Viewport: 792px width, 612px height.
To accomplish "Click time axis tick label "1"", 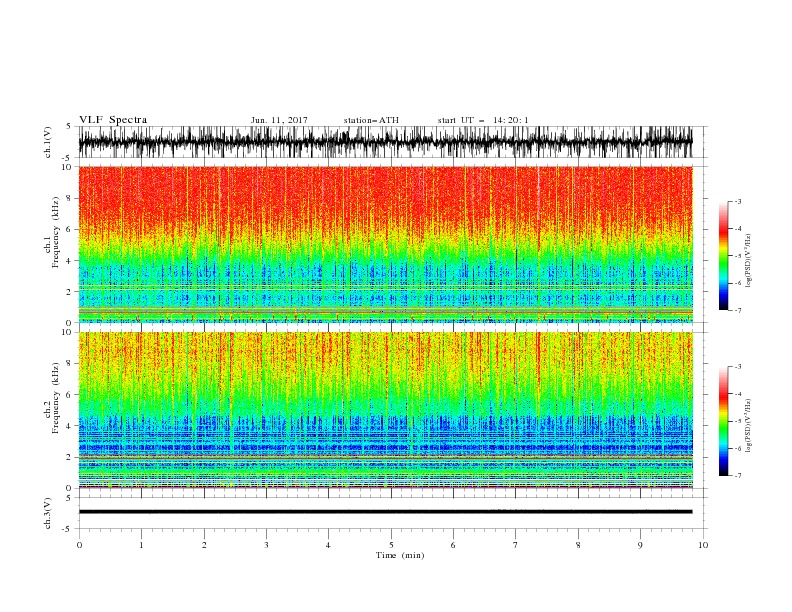I will (141, 545).
